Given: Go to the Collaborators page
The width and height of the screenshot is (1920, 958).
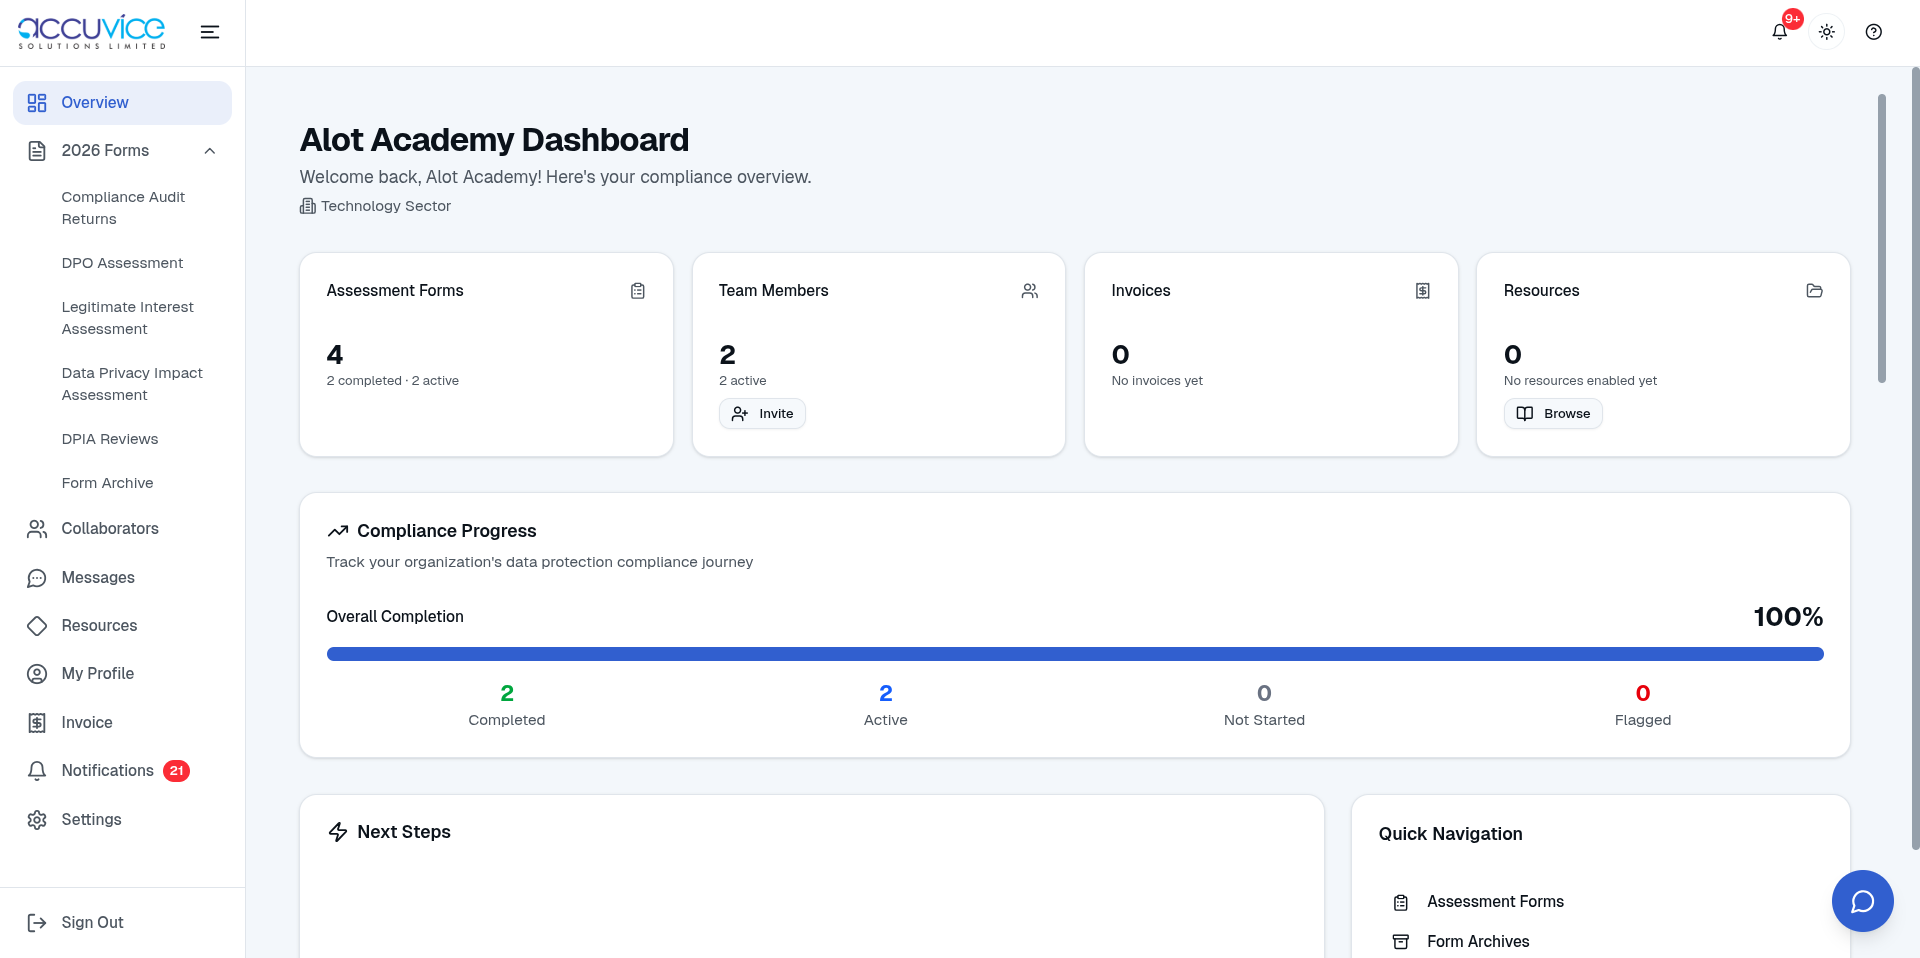Looking at the screenshot, I should point(110,529).
